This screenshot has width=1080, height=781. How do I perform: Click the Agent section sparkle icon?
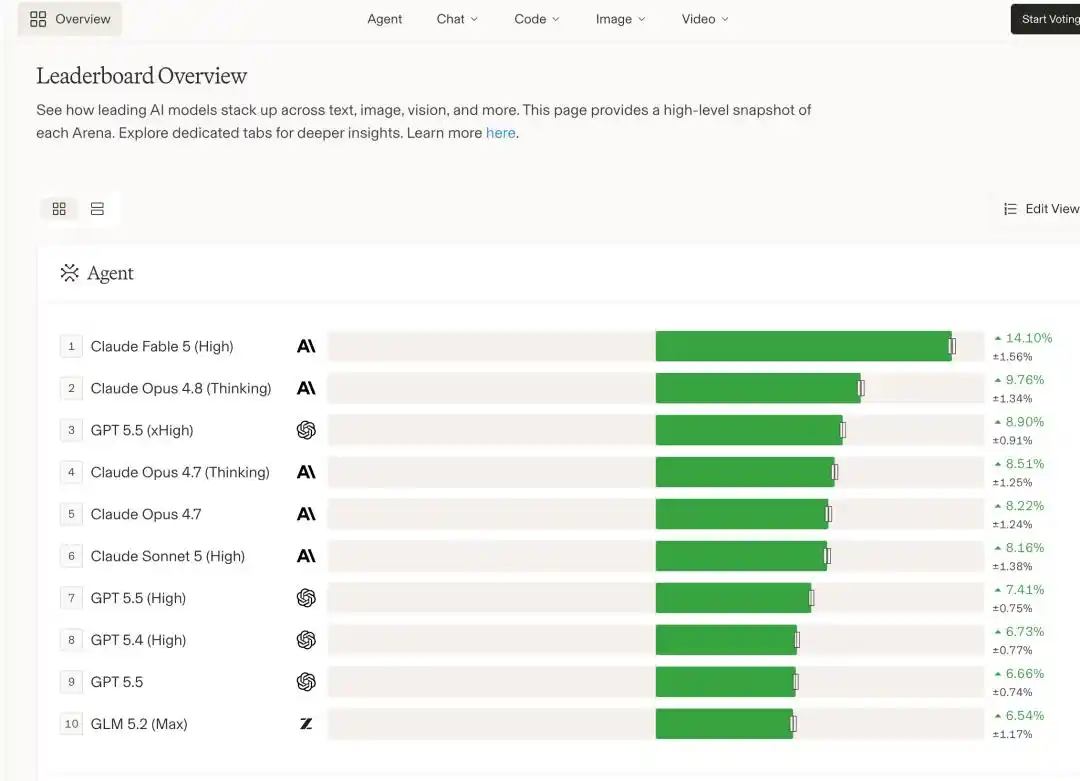(70, 273)
